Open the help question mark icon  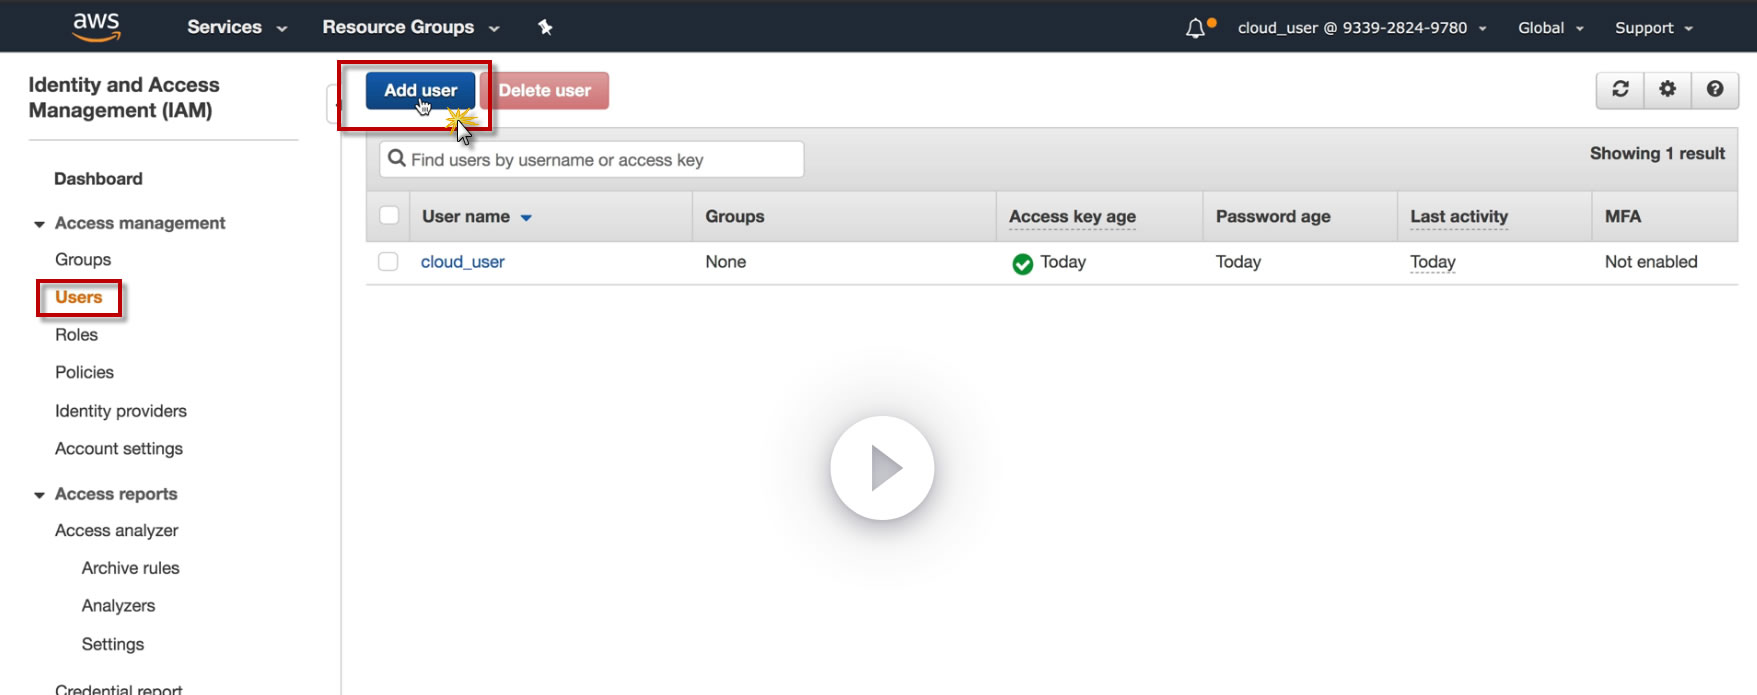tap(1715, 89)
